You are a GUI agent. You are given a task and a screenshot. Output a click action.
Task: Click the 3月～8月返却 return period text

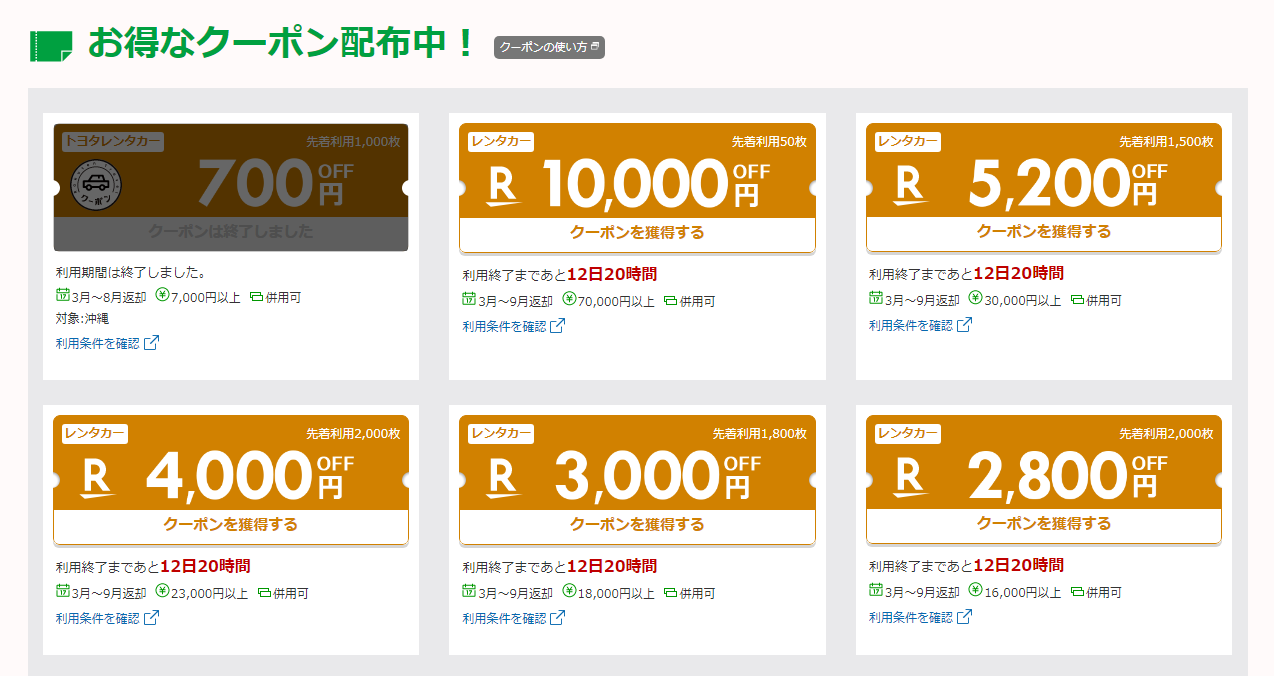click(x=109, y=297)
